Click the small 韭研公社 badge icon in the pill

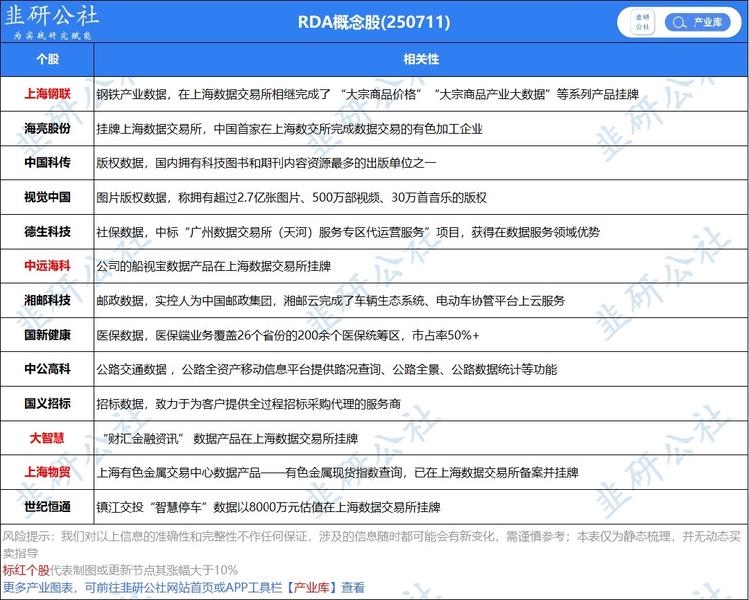tap(642, 22)
